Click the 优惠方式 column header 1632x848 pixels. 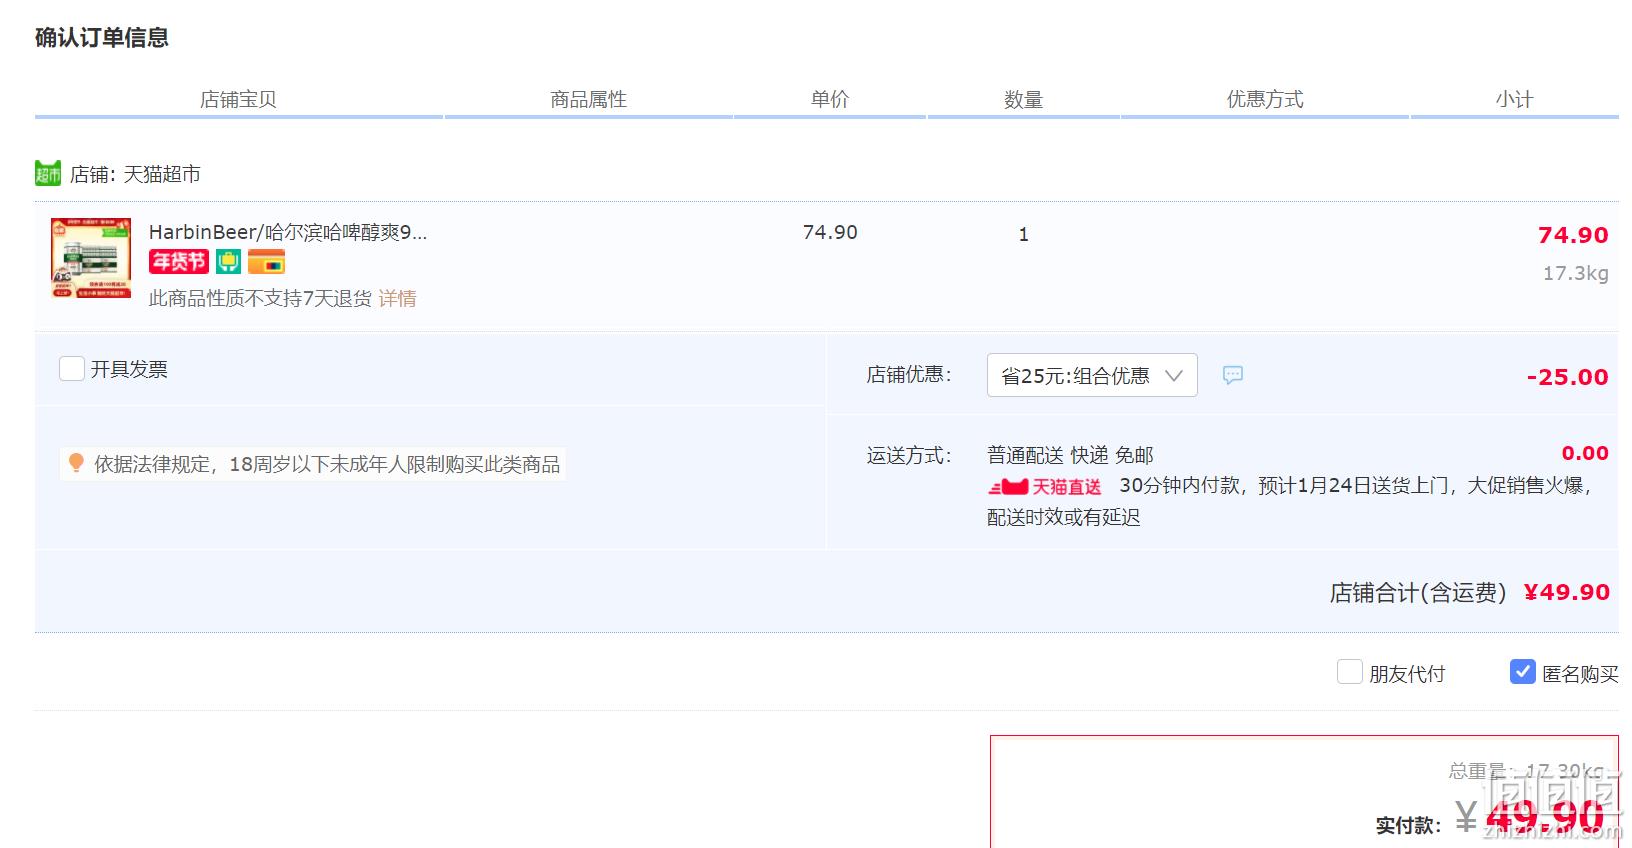[1265, 99]
